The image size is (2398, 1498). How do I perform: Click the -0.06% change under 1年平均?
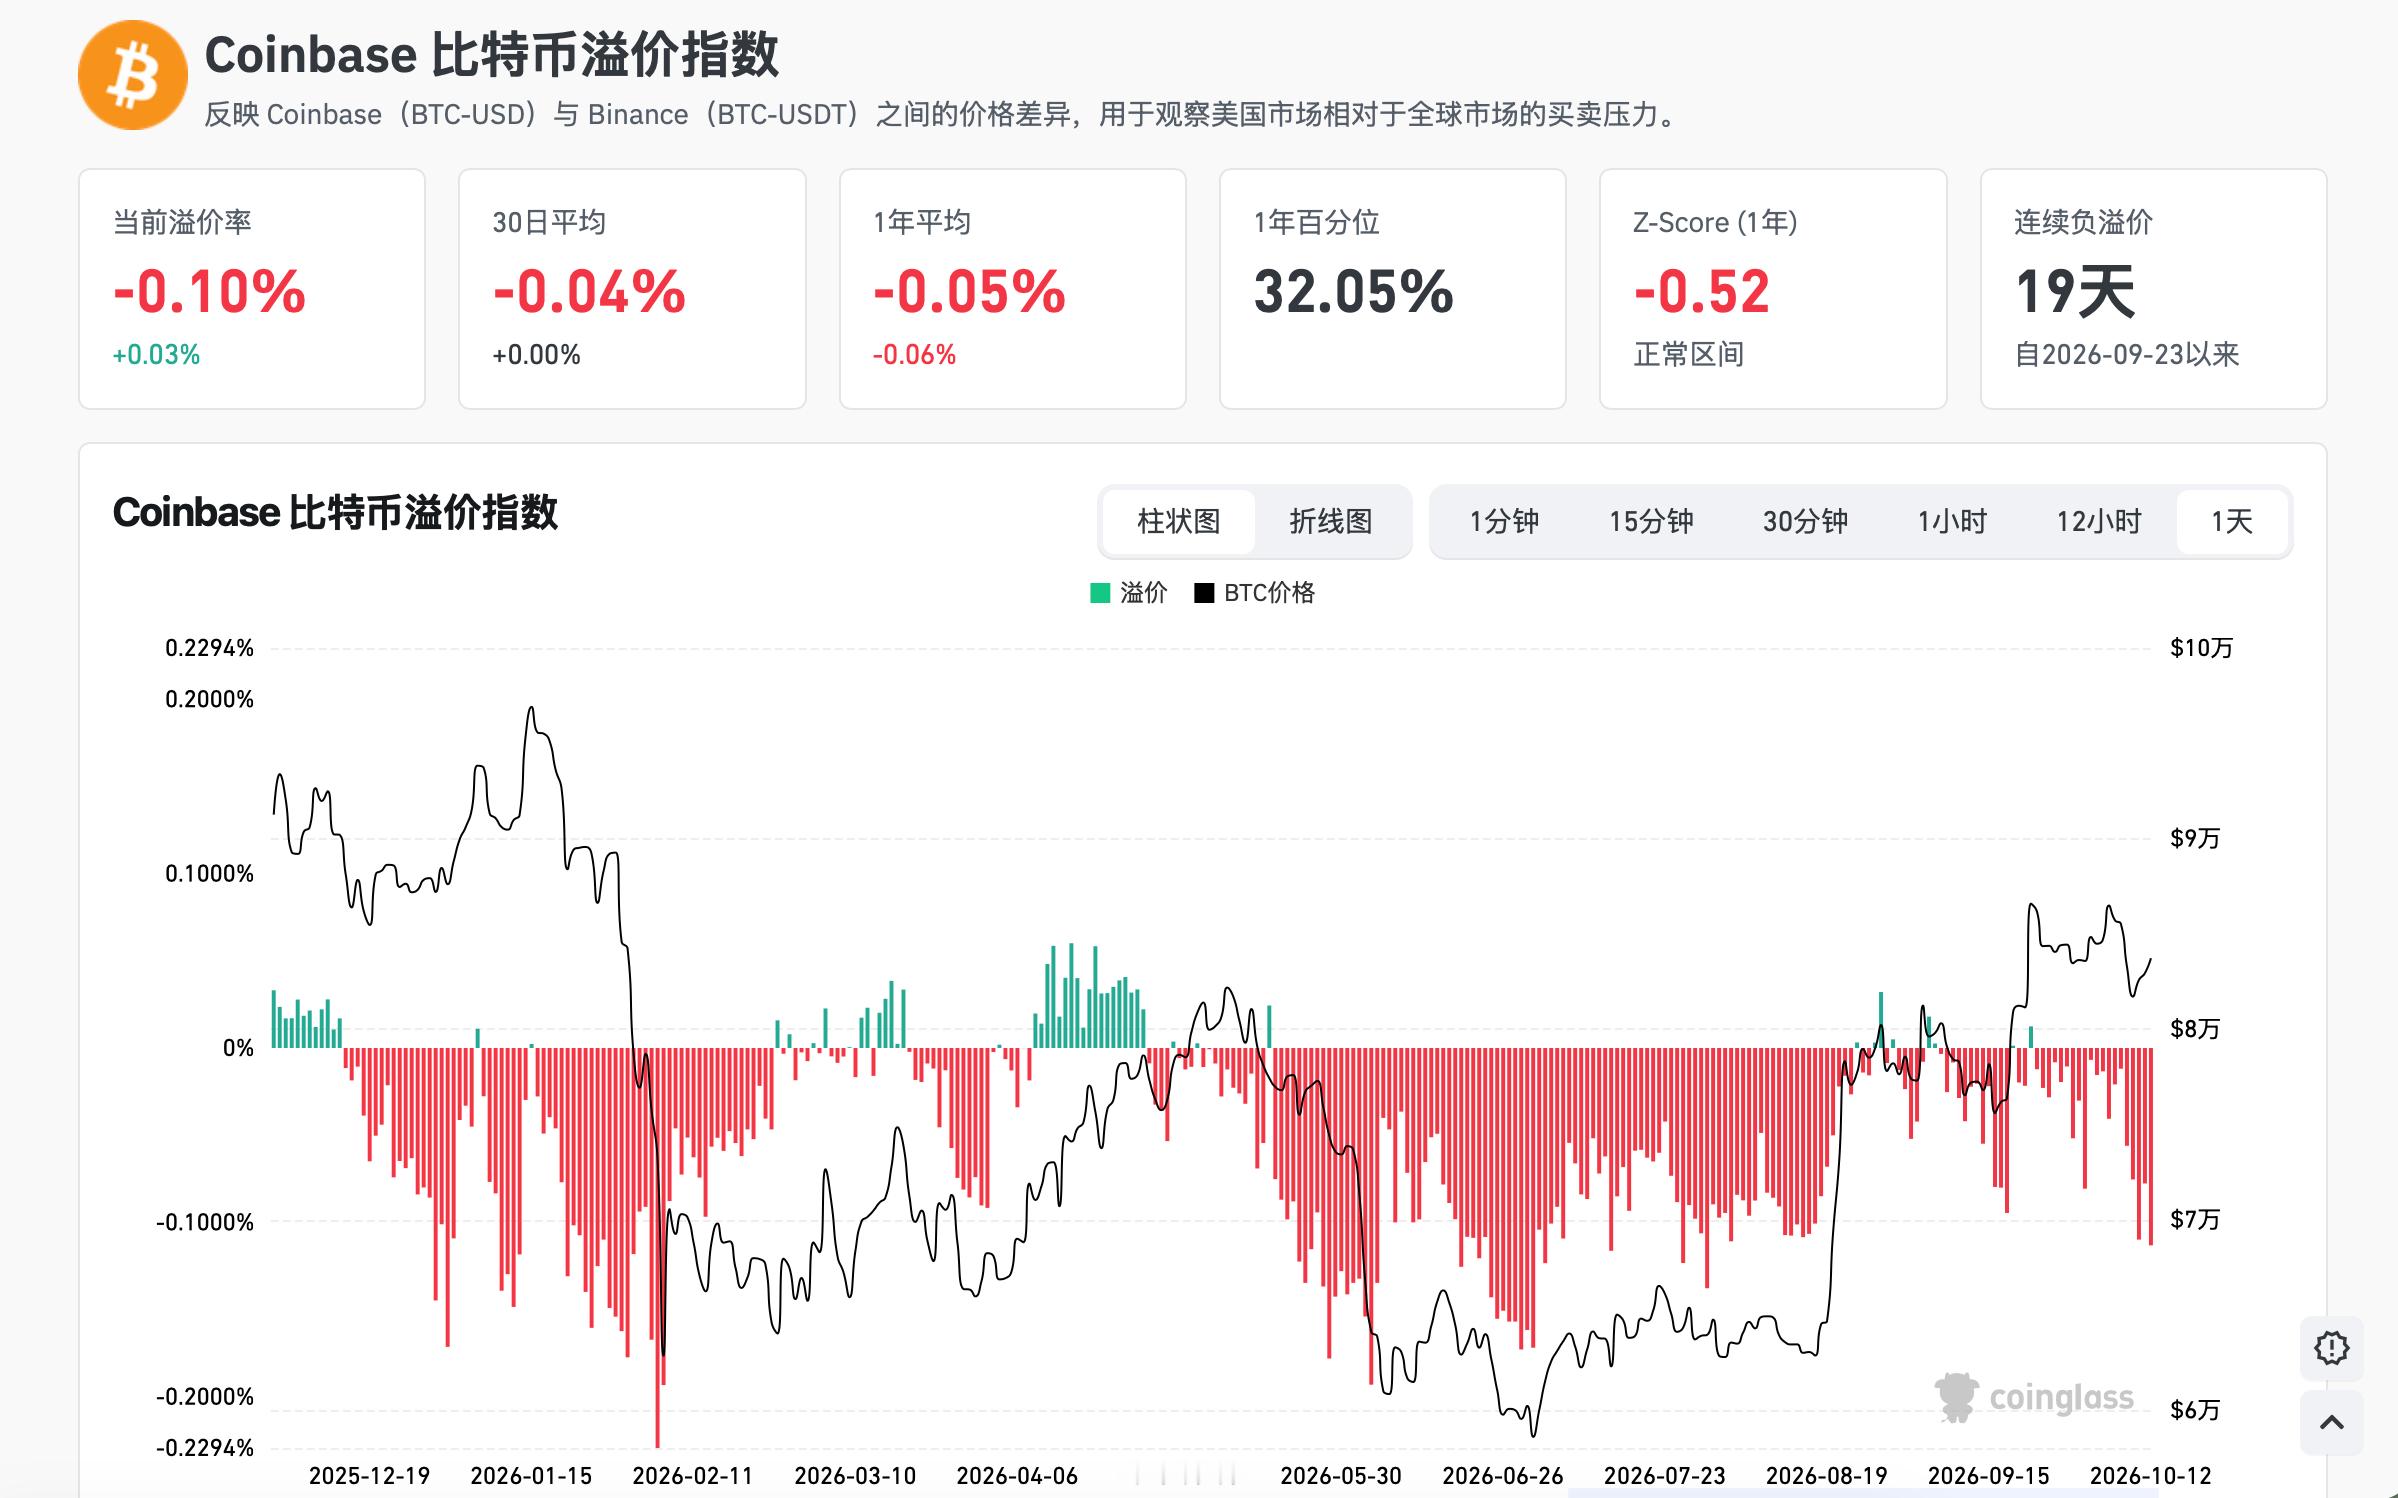coord(914,355)
